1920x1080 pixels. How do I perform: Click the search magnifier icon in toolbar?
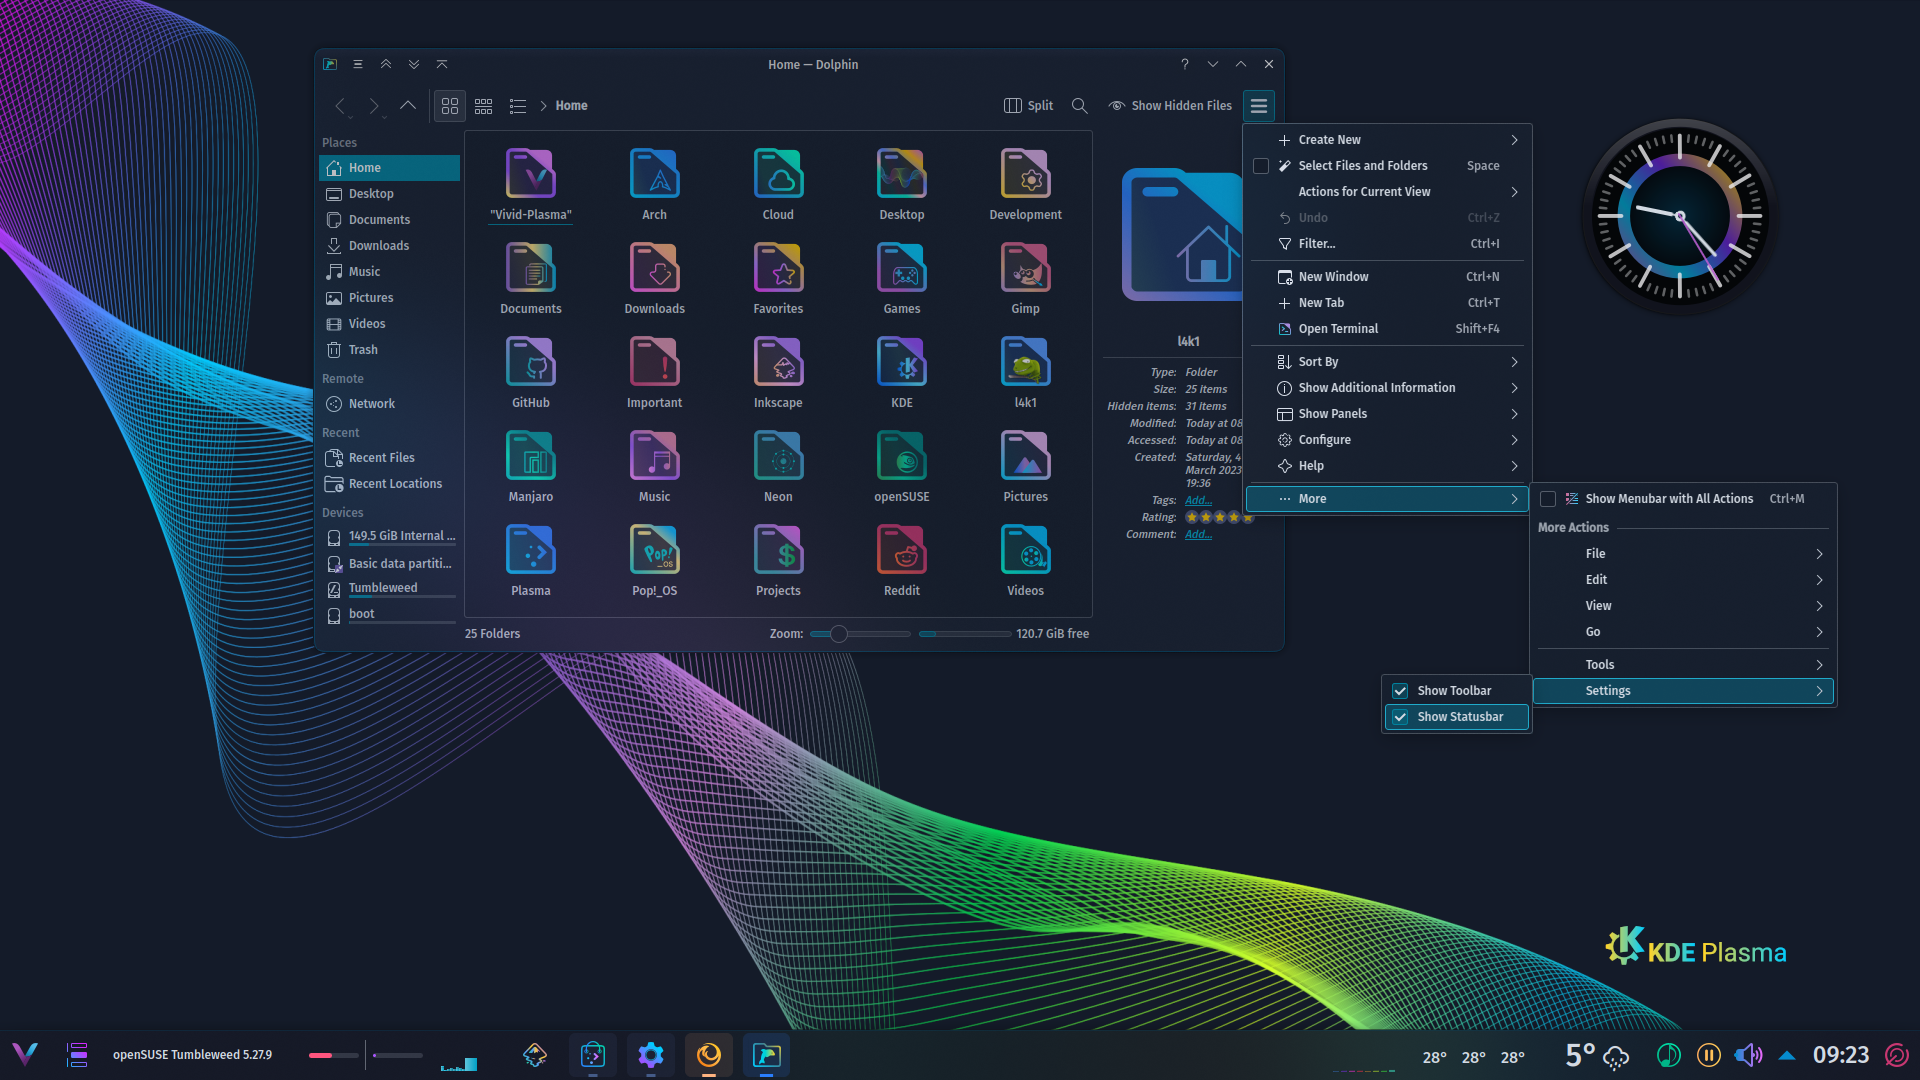pos(1080,105)
